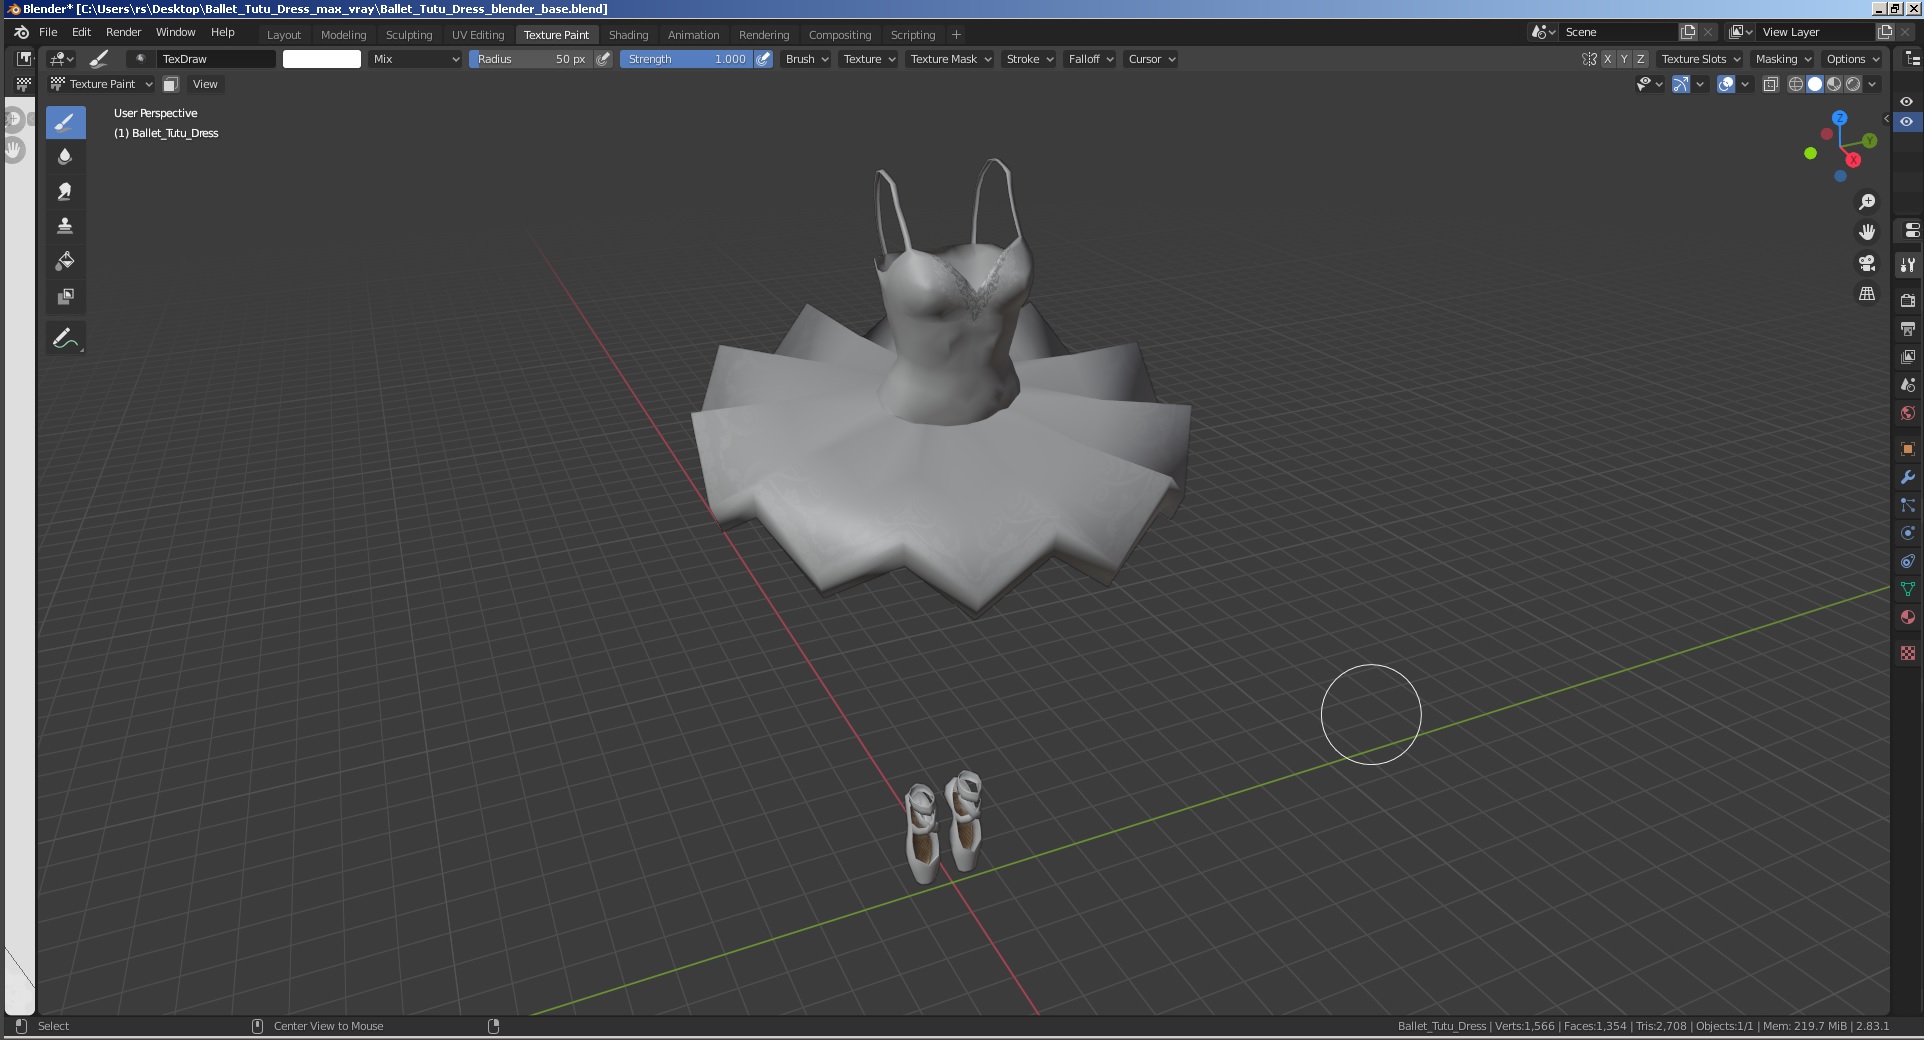Open the Active Tool properties tab
The image size is (1924, 1040).
[x=1908, y=265]
